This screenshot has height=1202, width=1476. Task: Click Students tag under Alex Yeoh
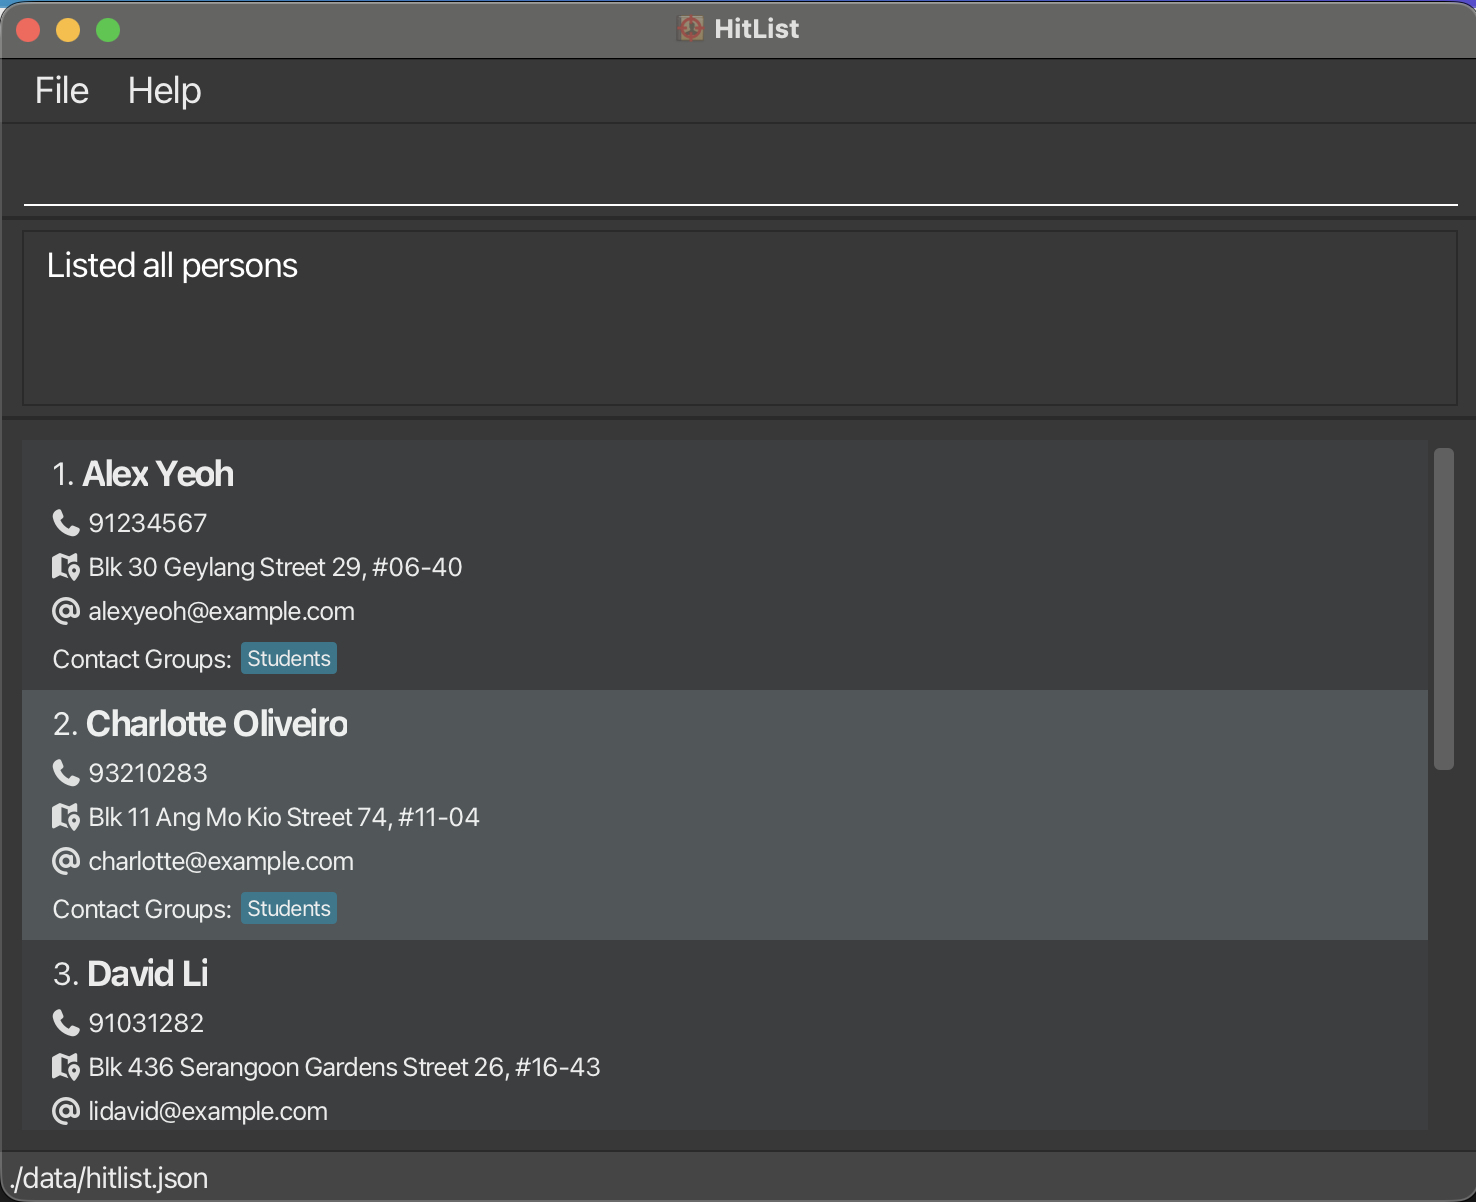click(289, 659)
